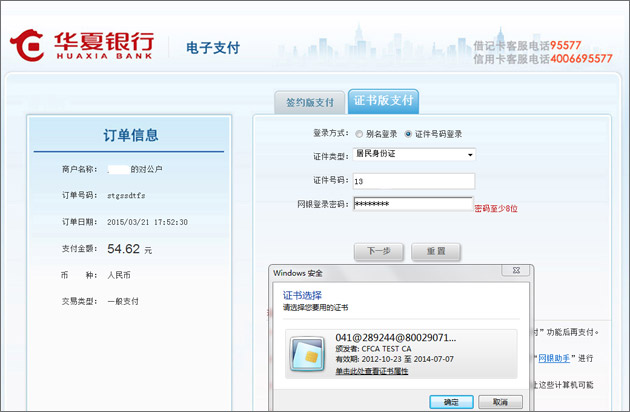Click the 订单信息 panel title
This screenshot has height=412, width=630.
coord(131,135)
